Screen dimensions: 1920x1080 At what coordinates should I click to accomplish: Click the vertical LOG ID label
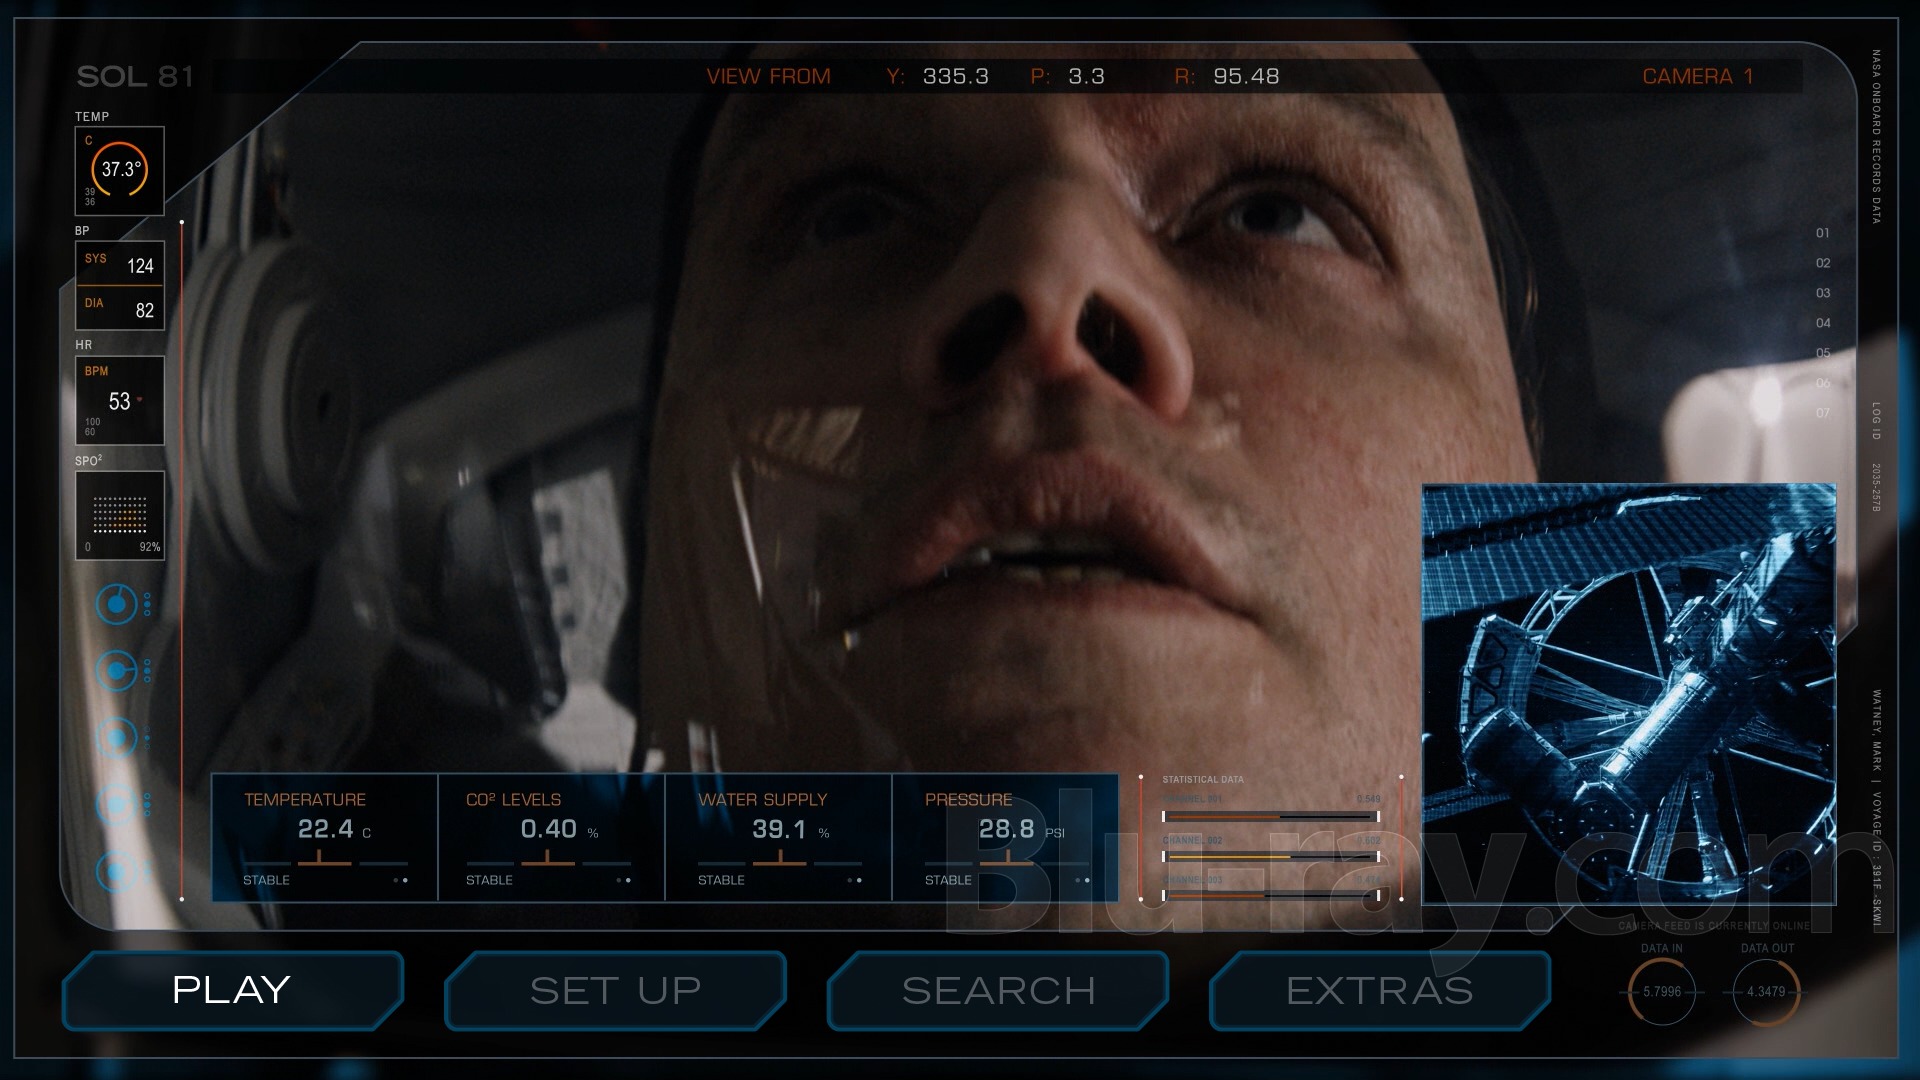click(x=1876, y=421)
